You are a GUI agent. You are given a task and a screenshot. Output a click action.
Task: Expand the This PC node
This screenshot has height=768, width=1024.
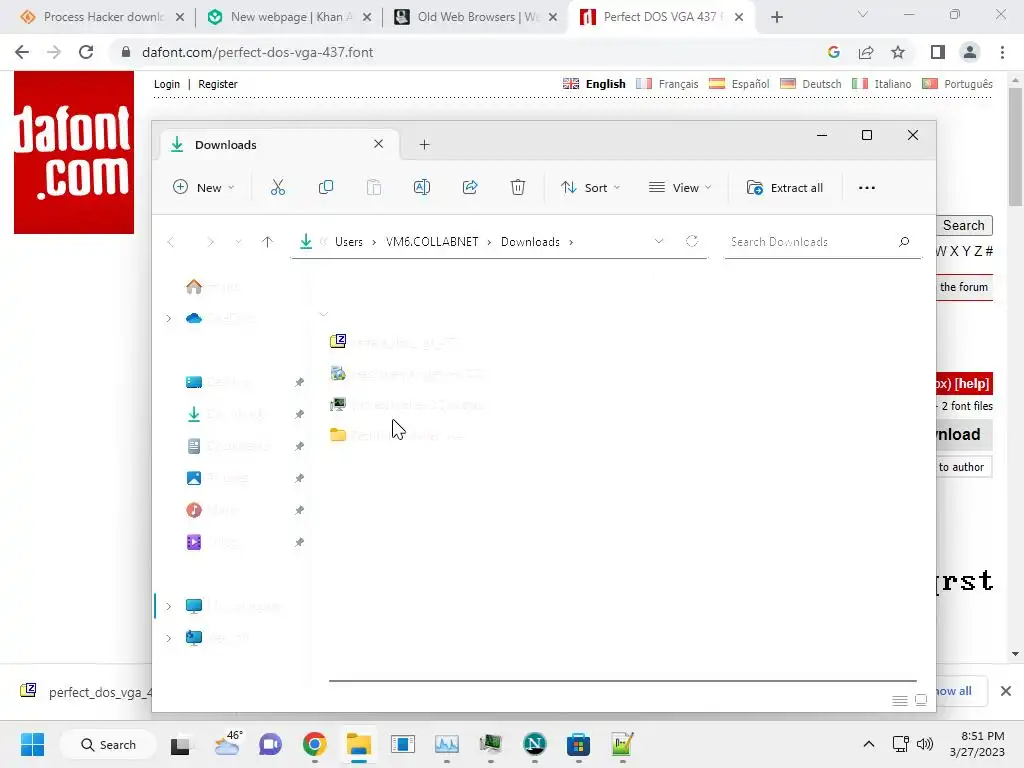pyautogui.click(x=168, y=606)
